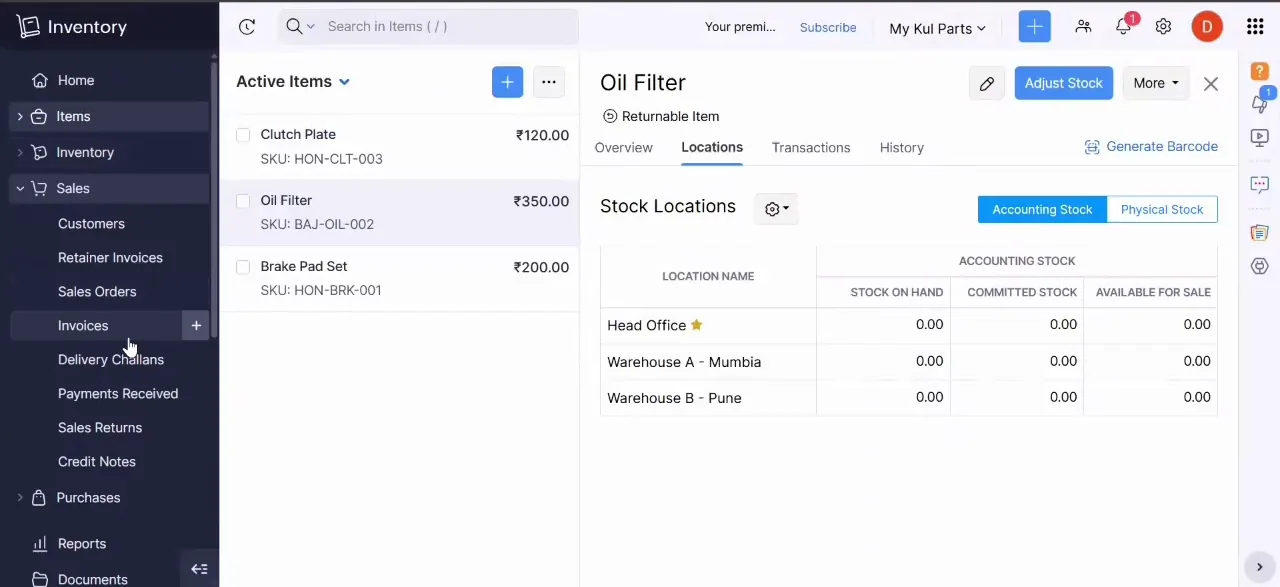1280x587 pixels.
Task: Open the More dropdown button
Action: pyautogui.click(x=1156, y=83)
